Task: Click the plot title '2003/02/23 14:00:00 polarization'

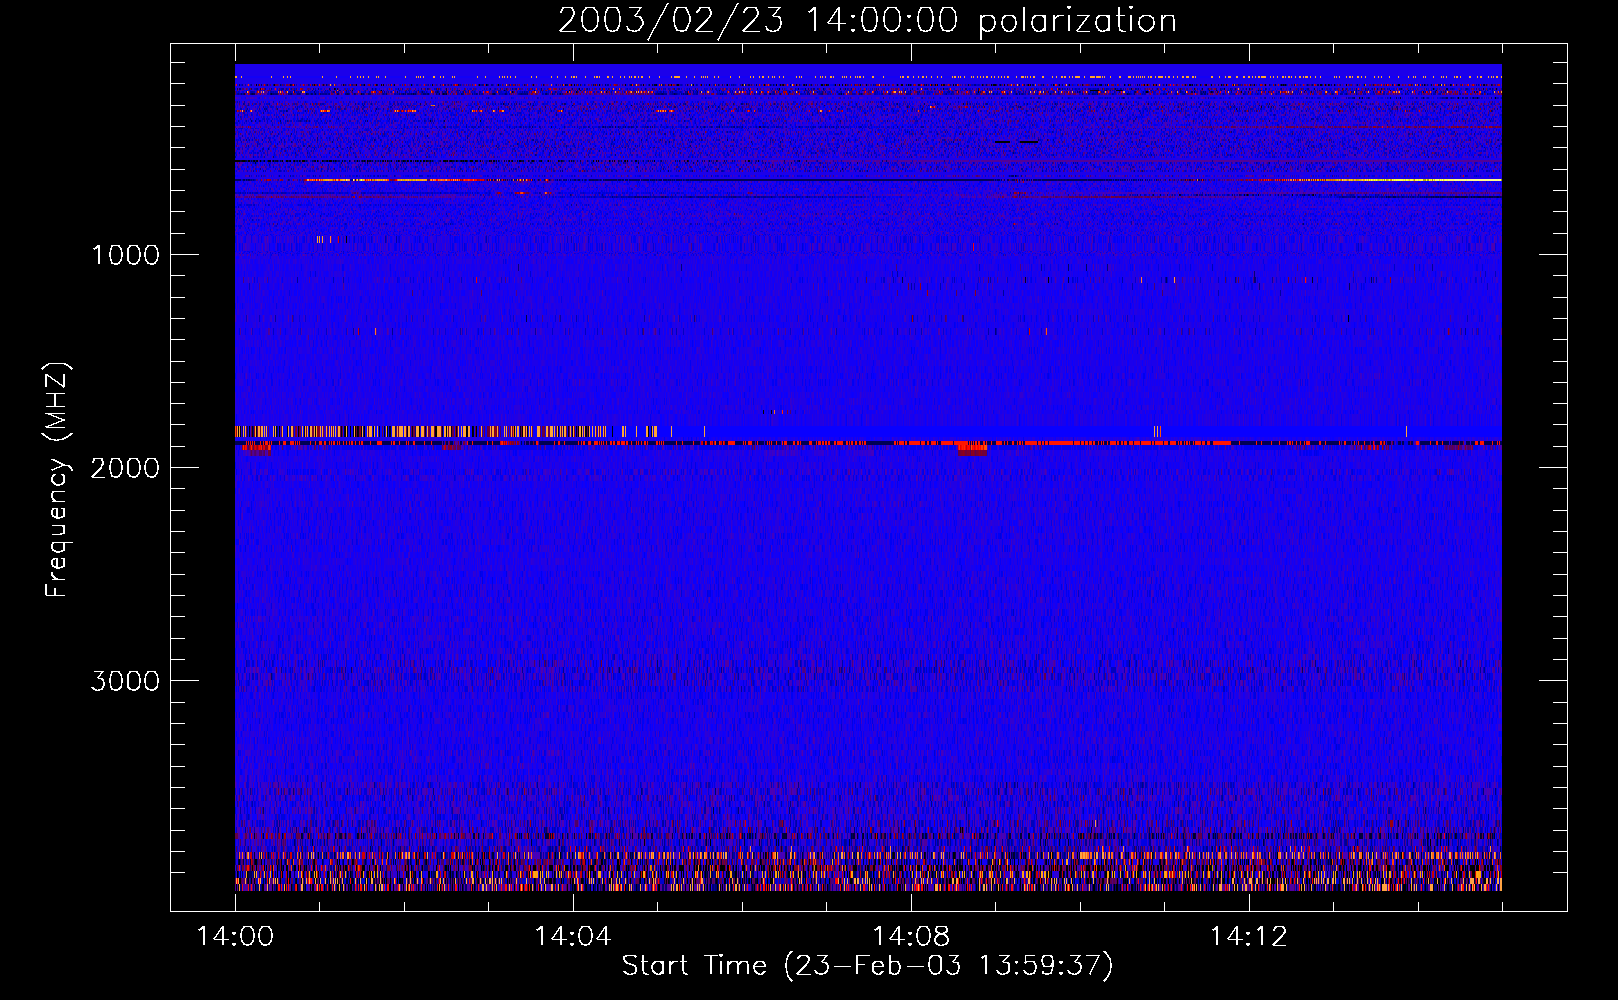Action: pyautogui.click(x=867, y=21)
